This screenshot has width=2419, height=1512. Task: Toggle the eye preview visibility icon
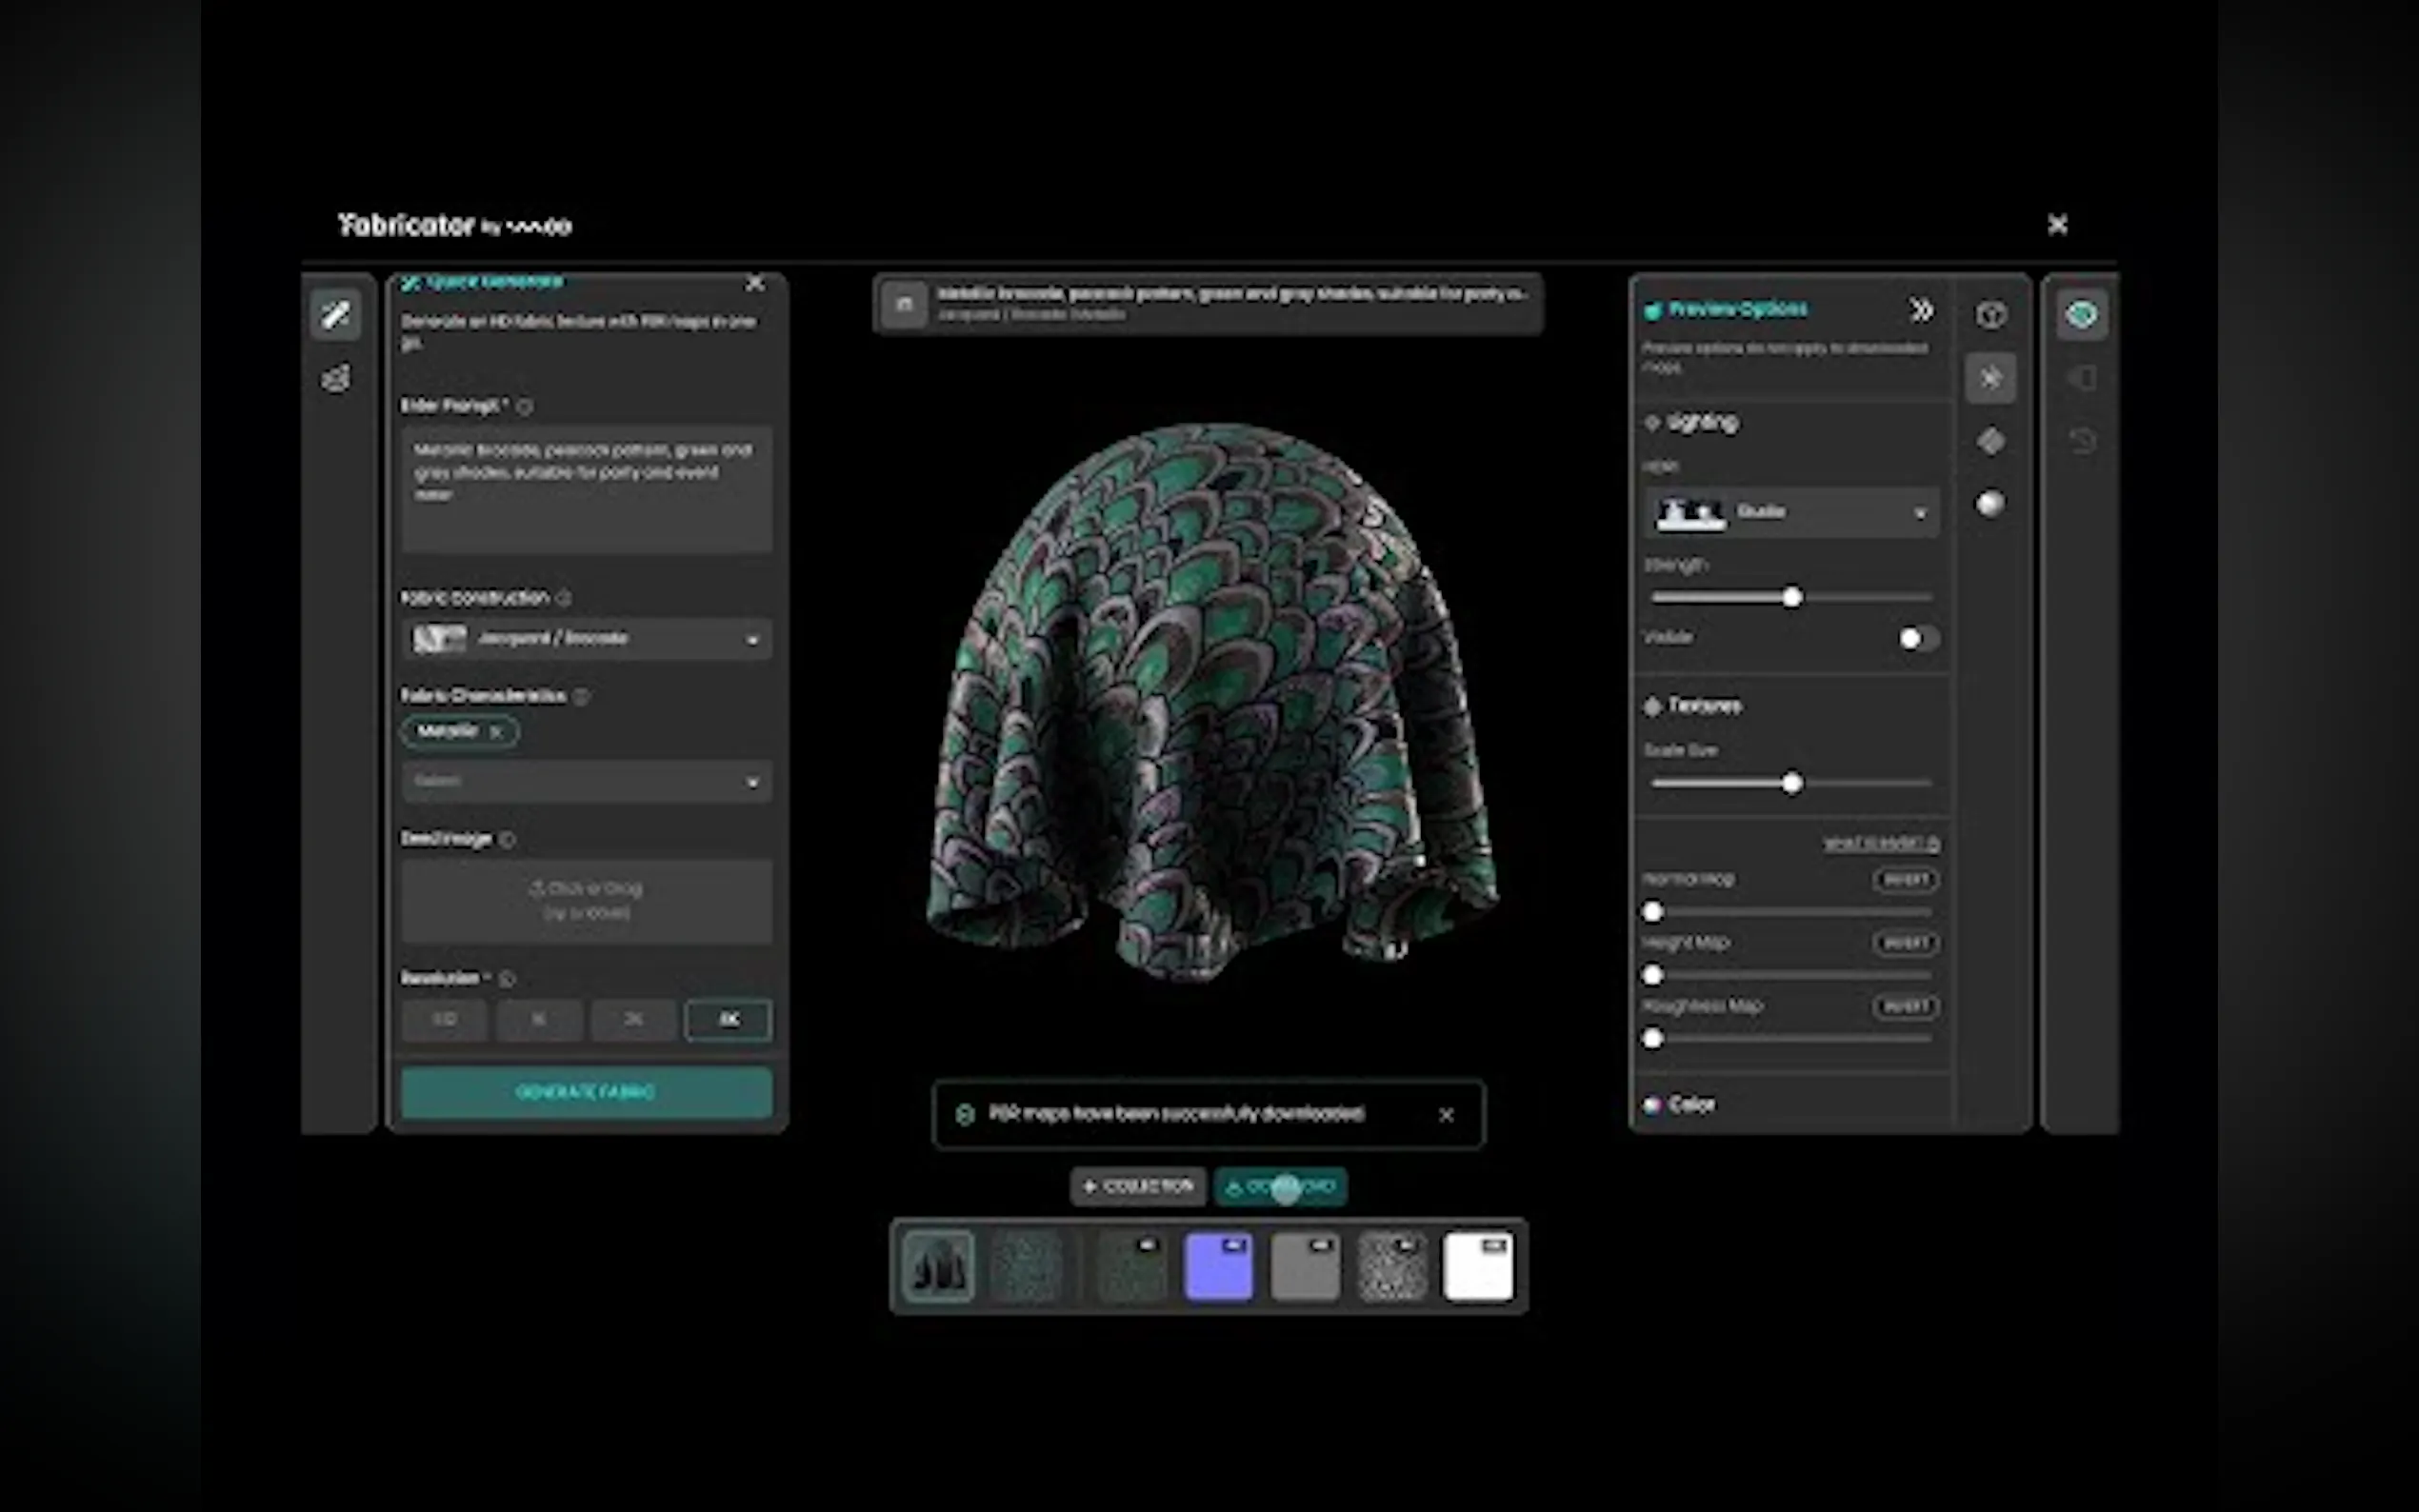tap(2082, 315)
